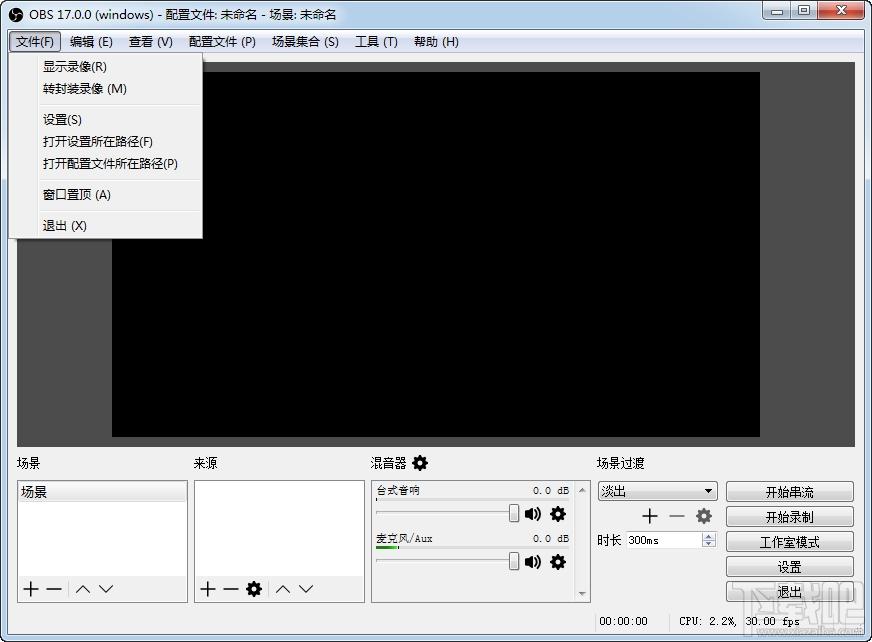
Task: Open the 工具 (T) menu
Action: (376, 42)
